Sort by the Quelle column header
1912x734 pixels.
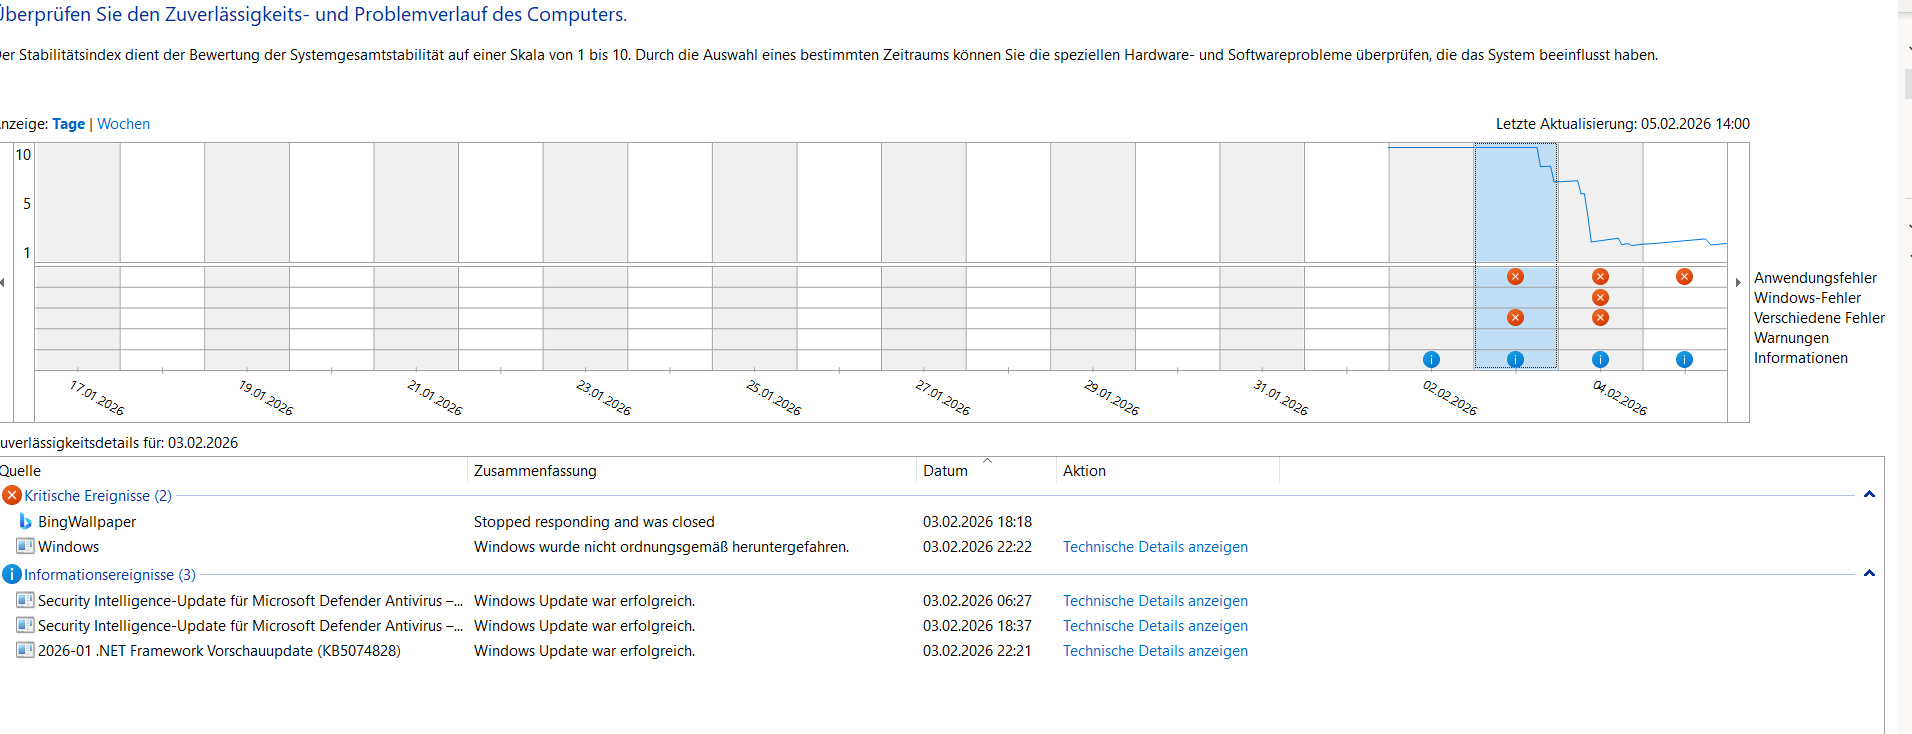click(233, 471)
